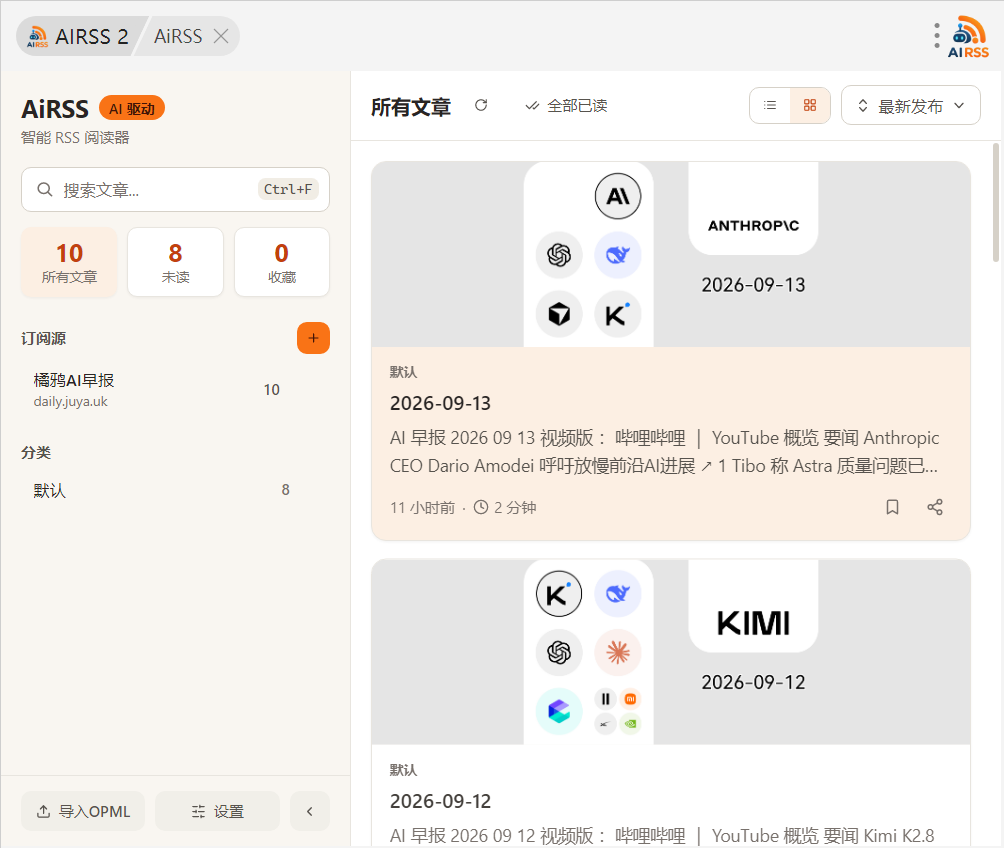Image resolution: width=1004 pixels, height=848 pixels.
Task: Switch to the AIRSS 2 tab
Action: 79,37
